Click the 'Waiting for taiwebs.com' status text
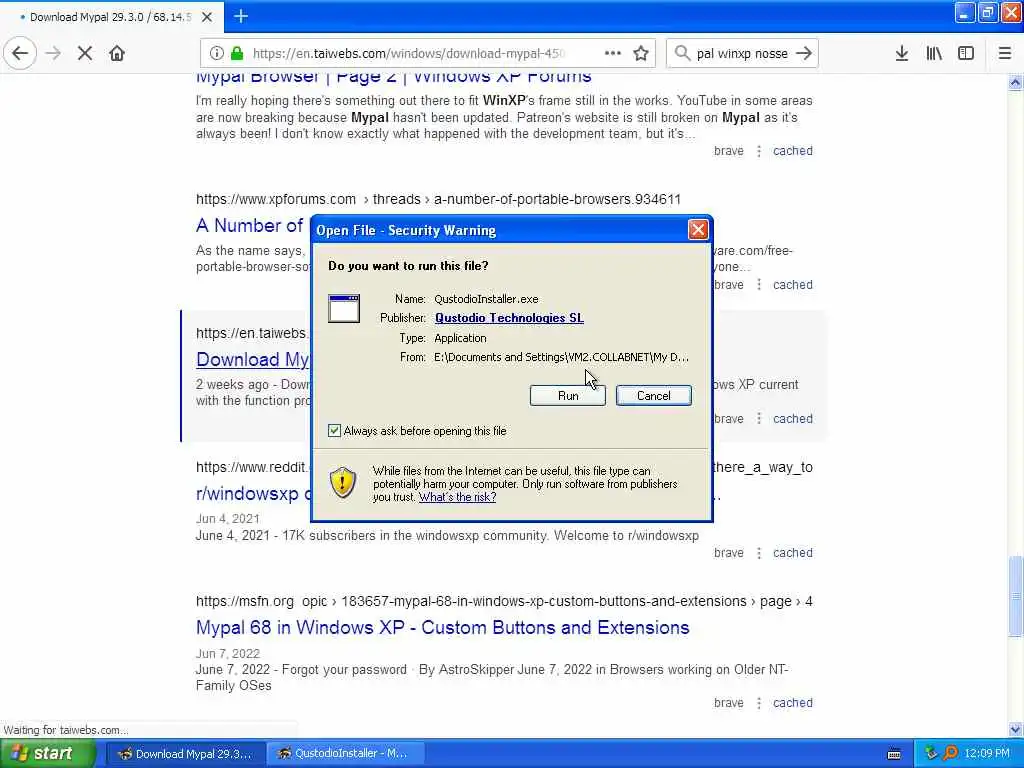The image size is (1024, 768). pyautogui.click(x=65, y=730)
